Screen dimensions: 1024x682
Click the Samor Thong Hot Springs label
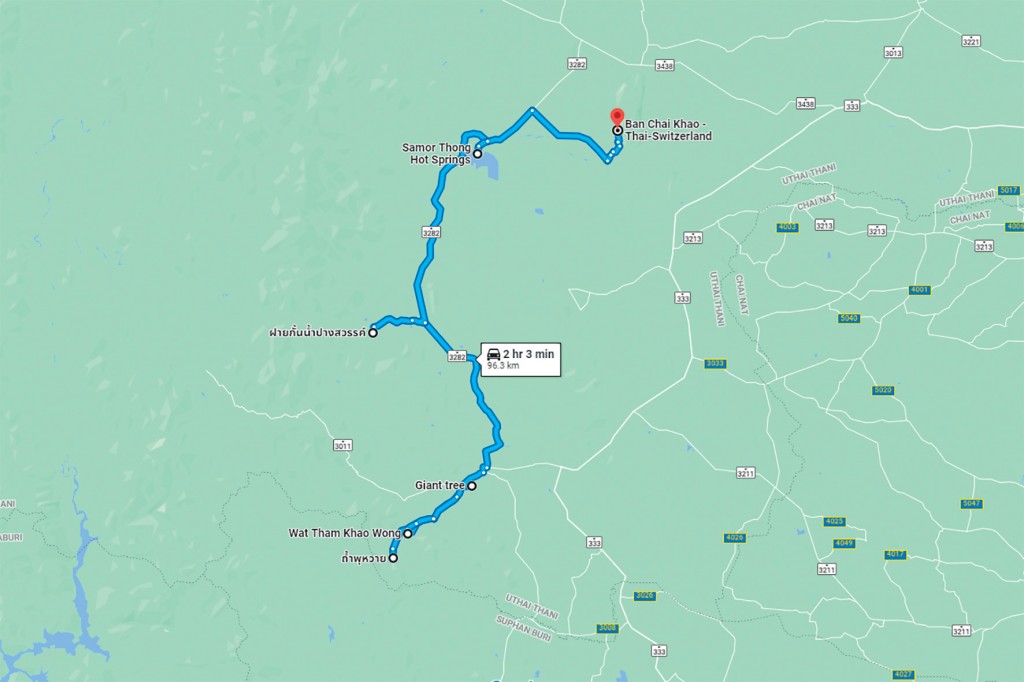coord(436,154)
